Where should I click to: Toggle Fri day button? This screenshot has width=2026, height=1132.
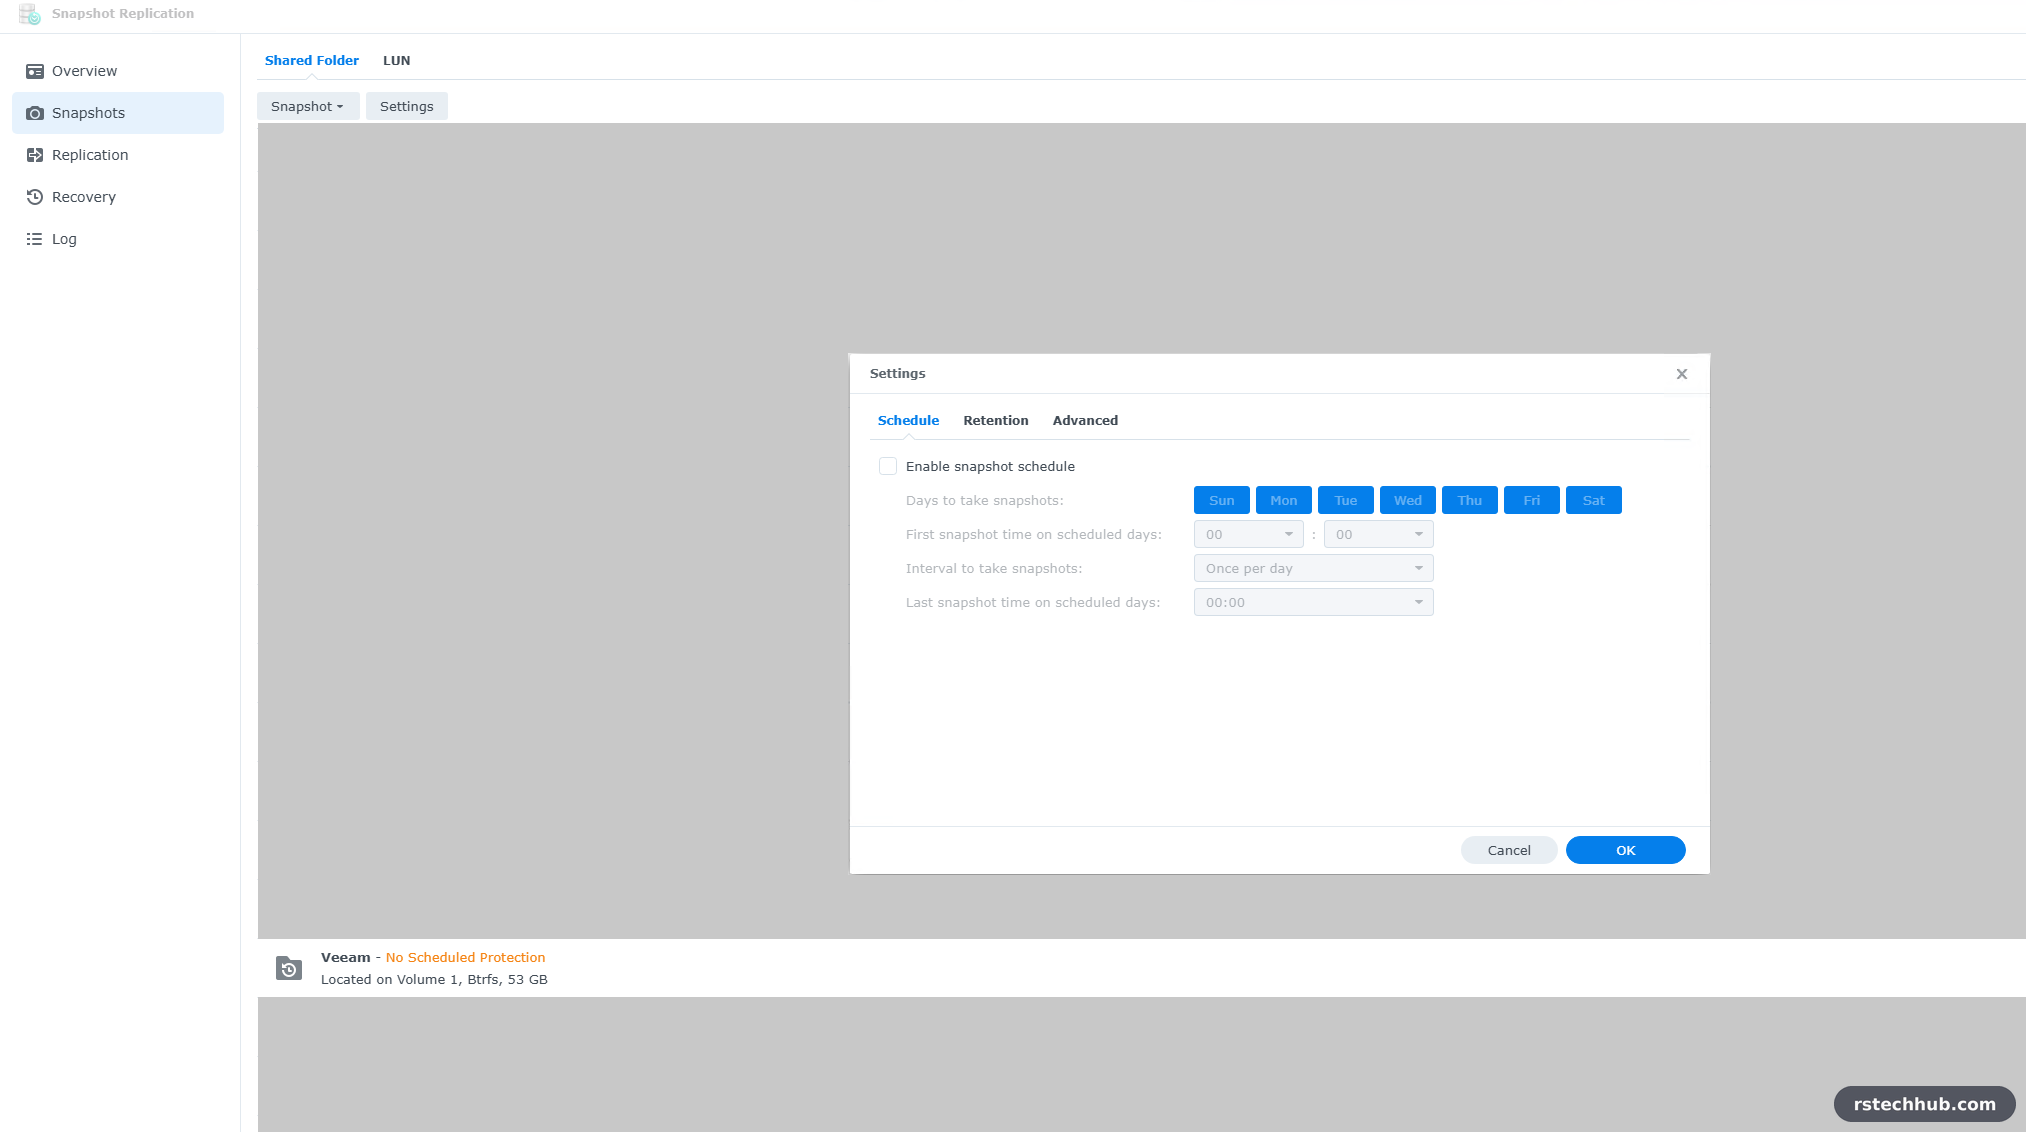click(x=1532, y=500)
